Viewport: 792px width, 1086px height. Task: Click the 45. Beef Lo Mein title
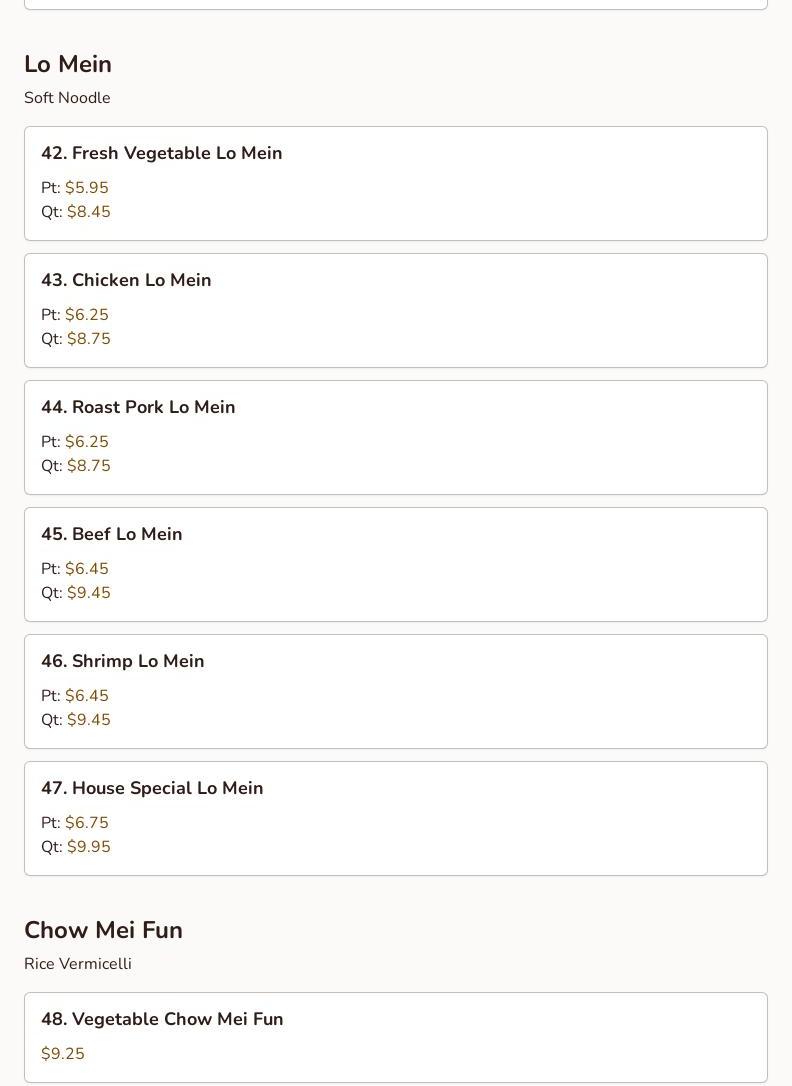tap(111, 534)
